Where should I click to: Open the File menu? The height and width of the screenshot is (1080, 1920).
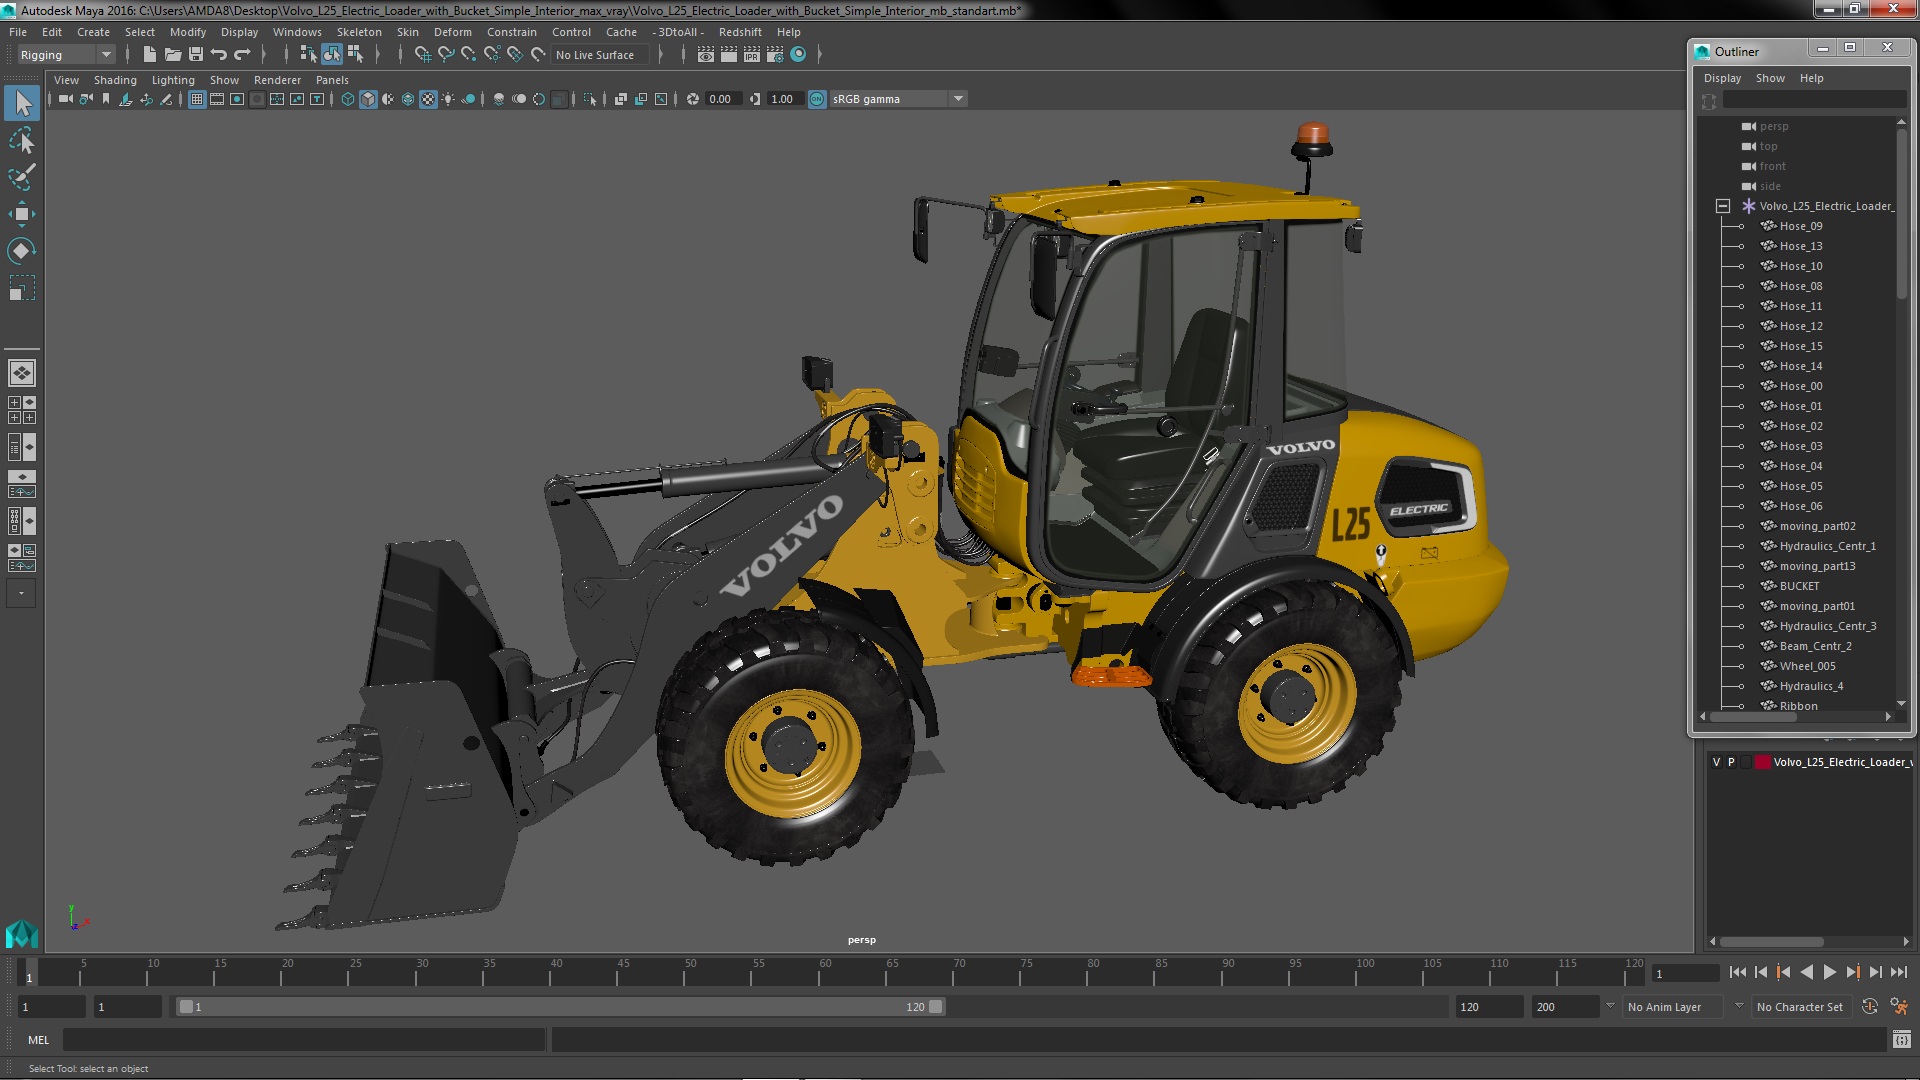click(x=18, y=32)
